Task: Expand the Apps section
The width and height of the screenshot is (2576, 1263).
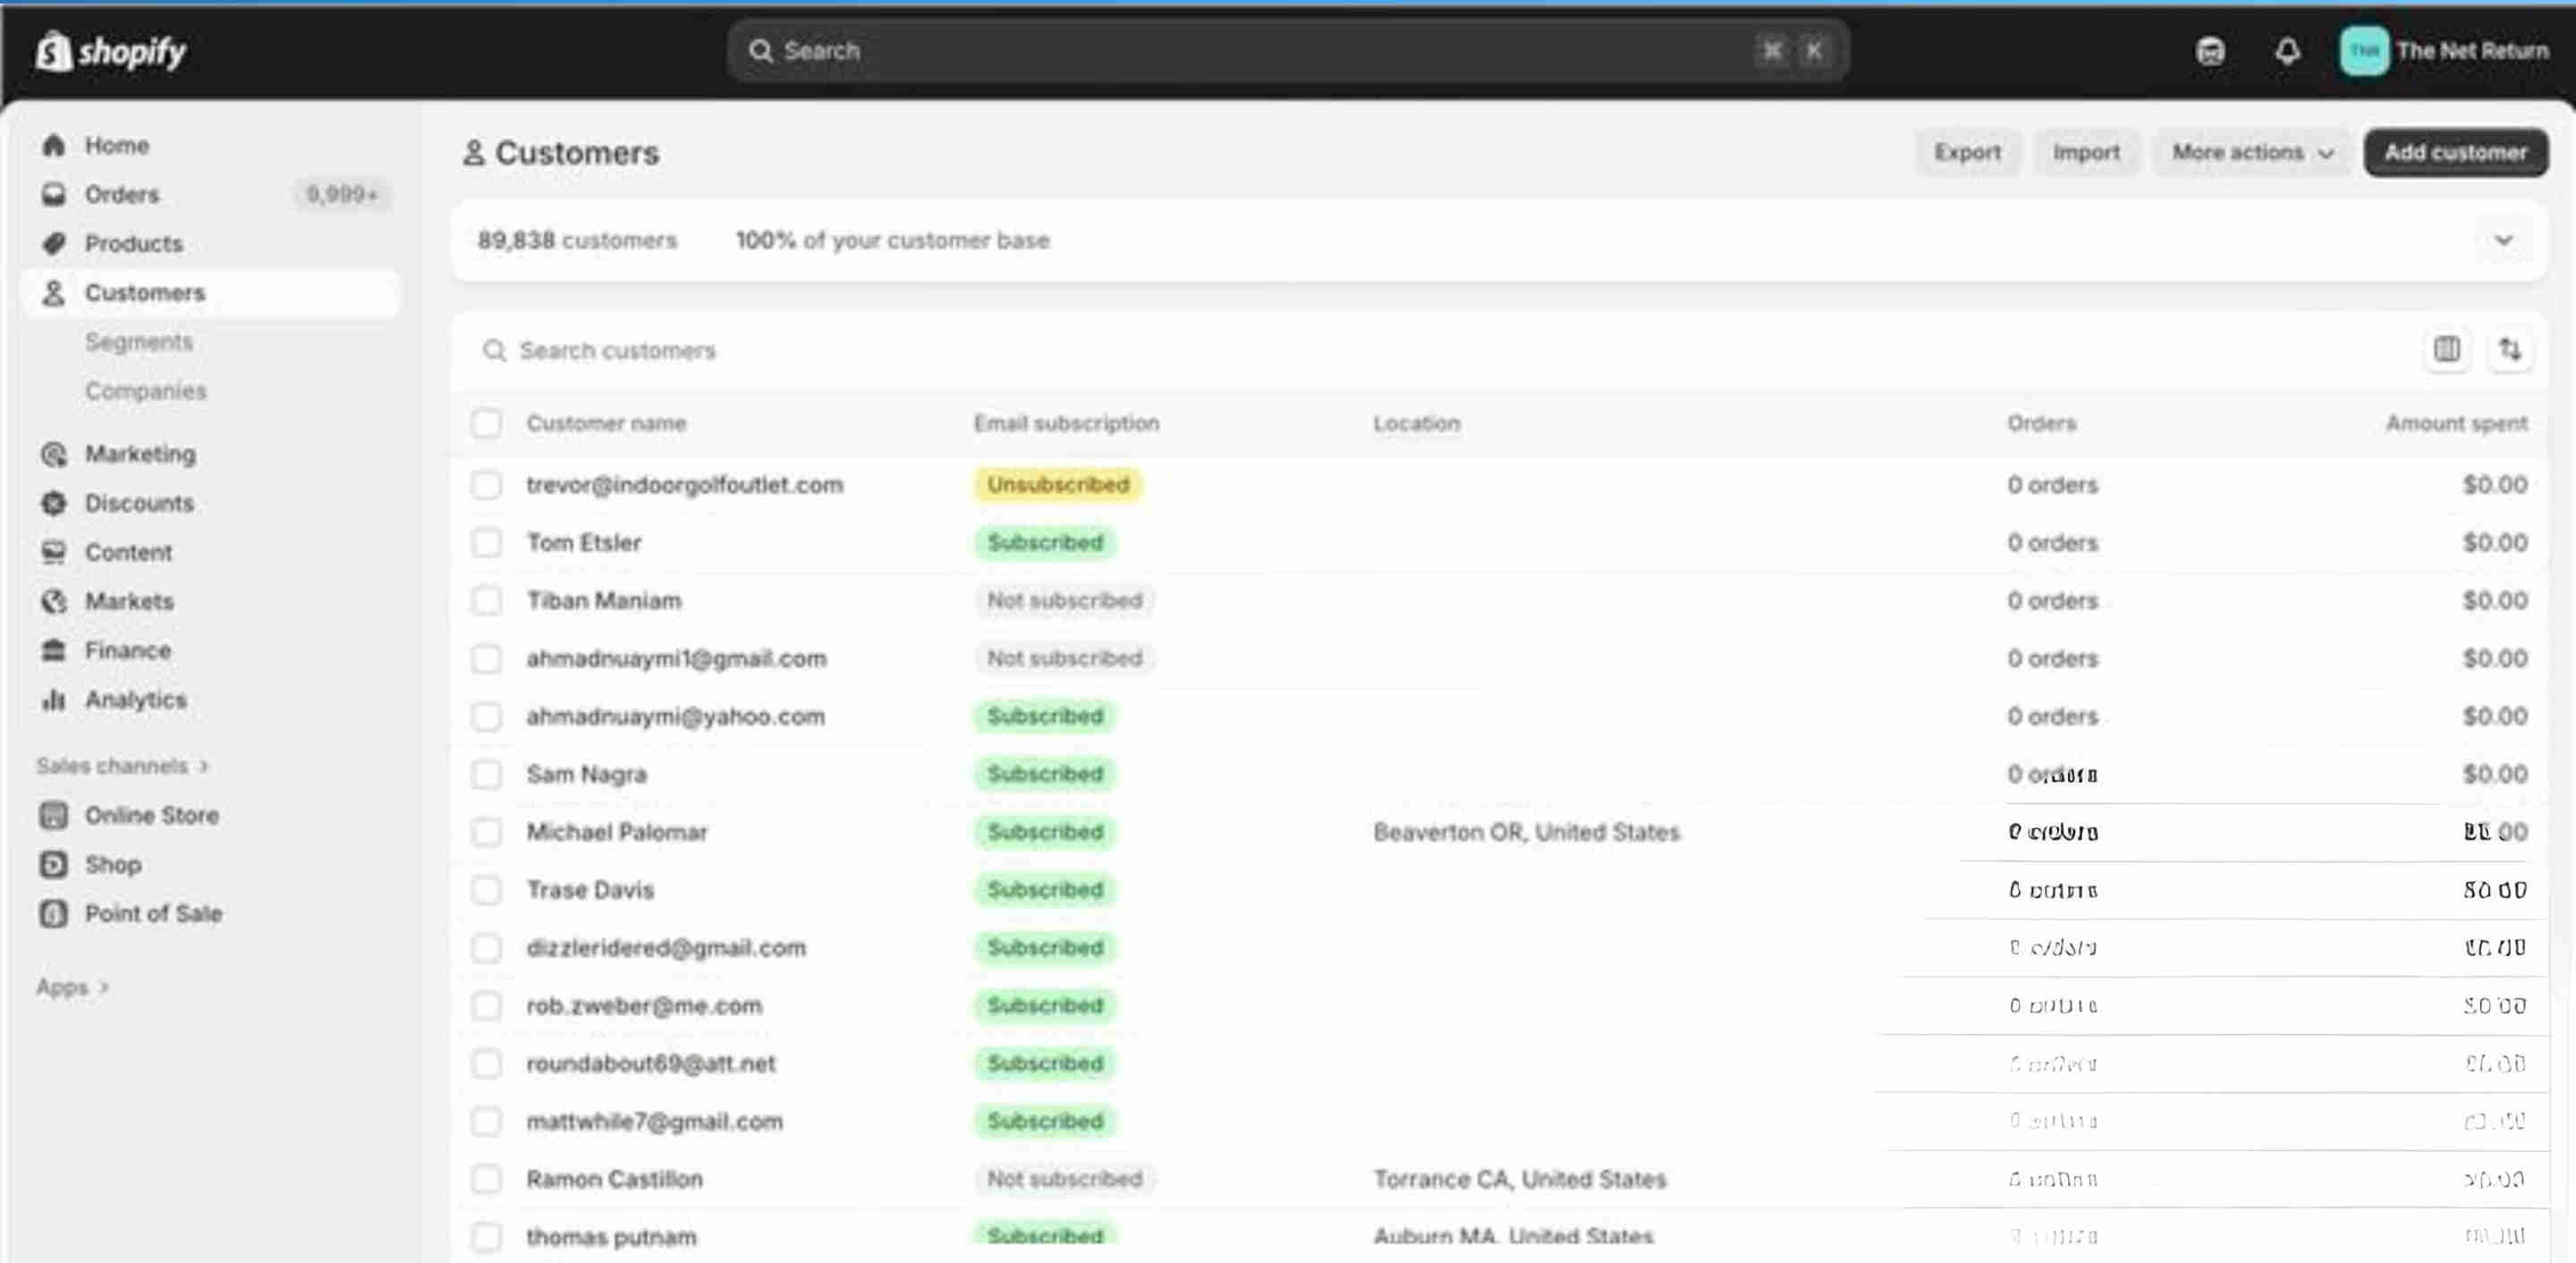Action: click(x=72, y=987)
